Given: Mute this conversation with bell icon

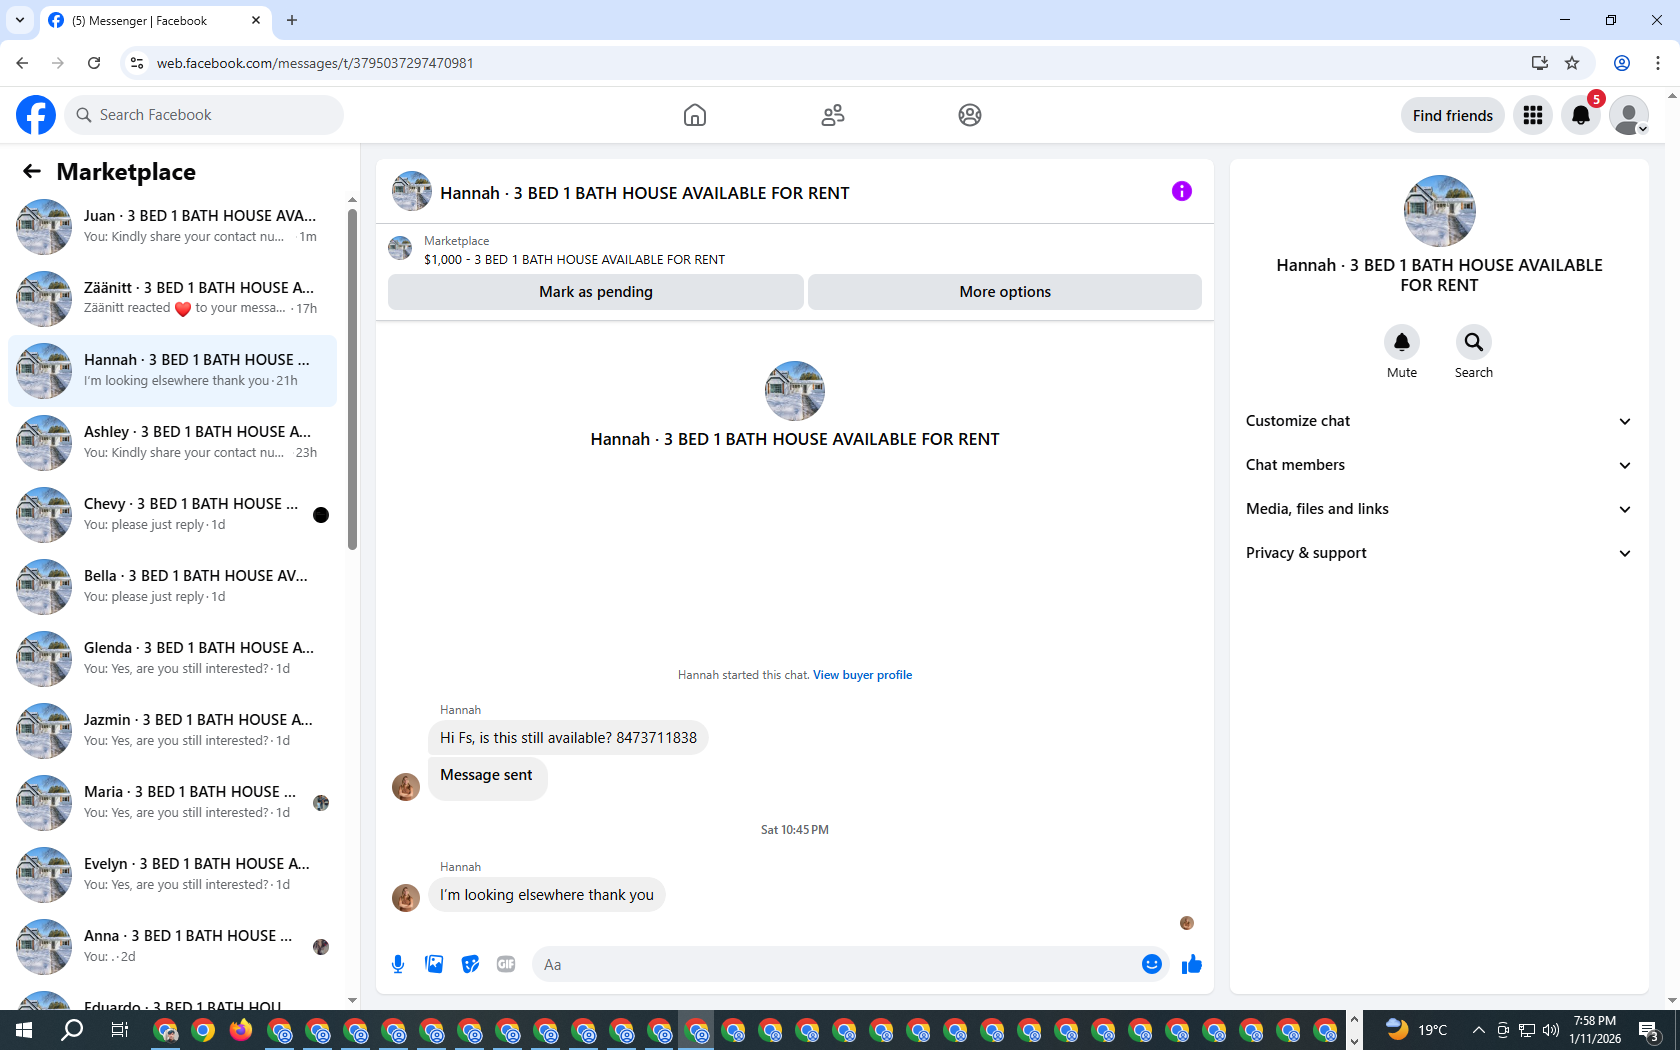Looking at the screenshot, I should click(1402, 342).
